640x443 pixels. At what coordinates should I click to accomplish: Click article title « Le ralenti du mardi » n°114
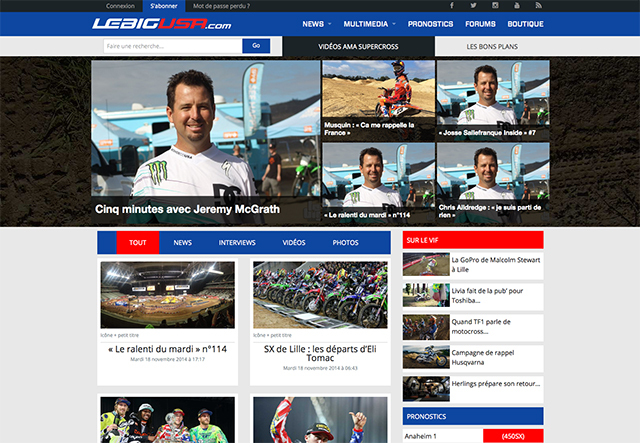167,349
